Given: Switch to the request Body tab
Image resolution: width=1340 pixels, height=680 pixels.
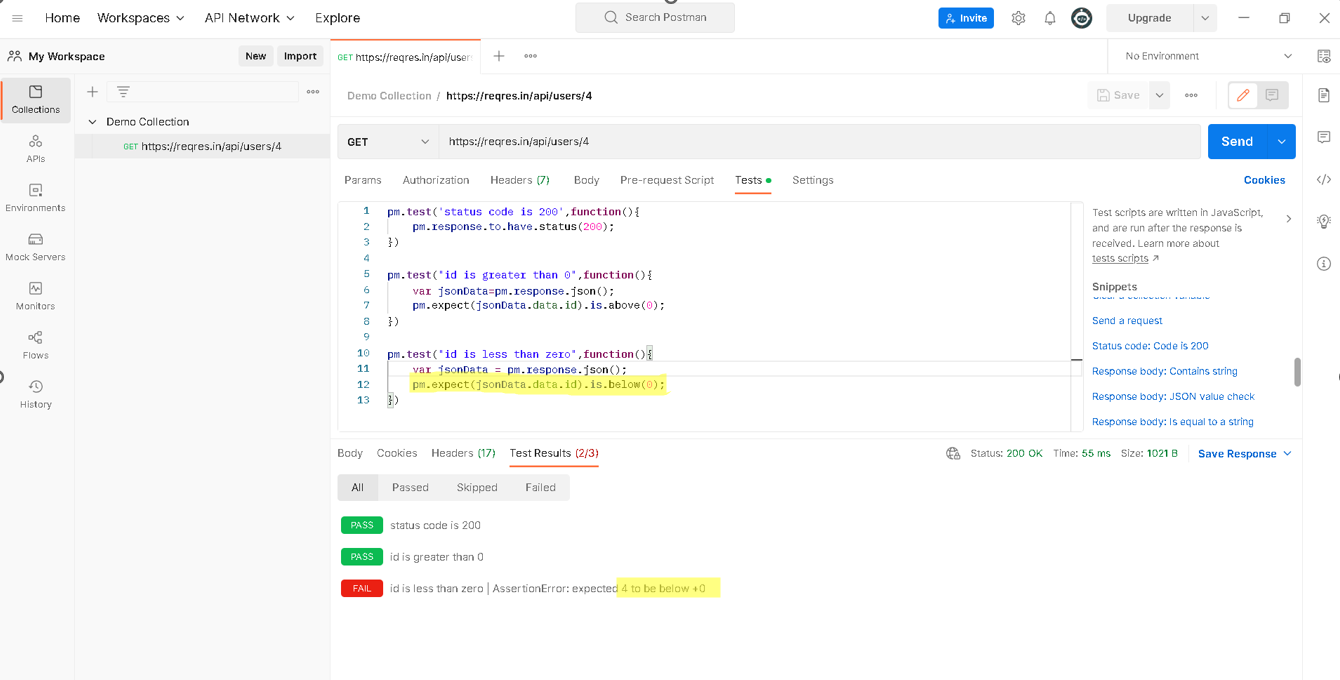Looking at the screenshot, I should coord(587,180).
